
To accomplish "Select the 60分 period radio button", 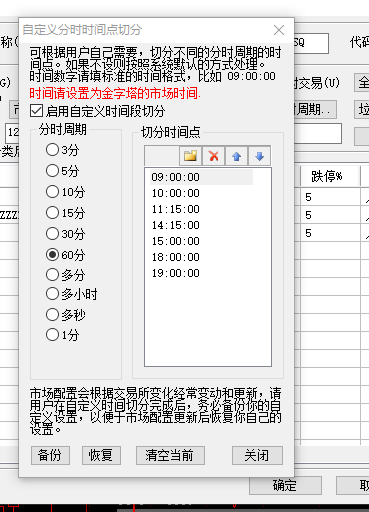I will click(52, 255).
